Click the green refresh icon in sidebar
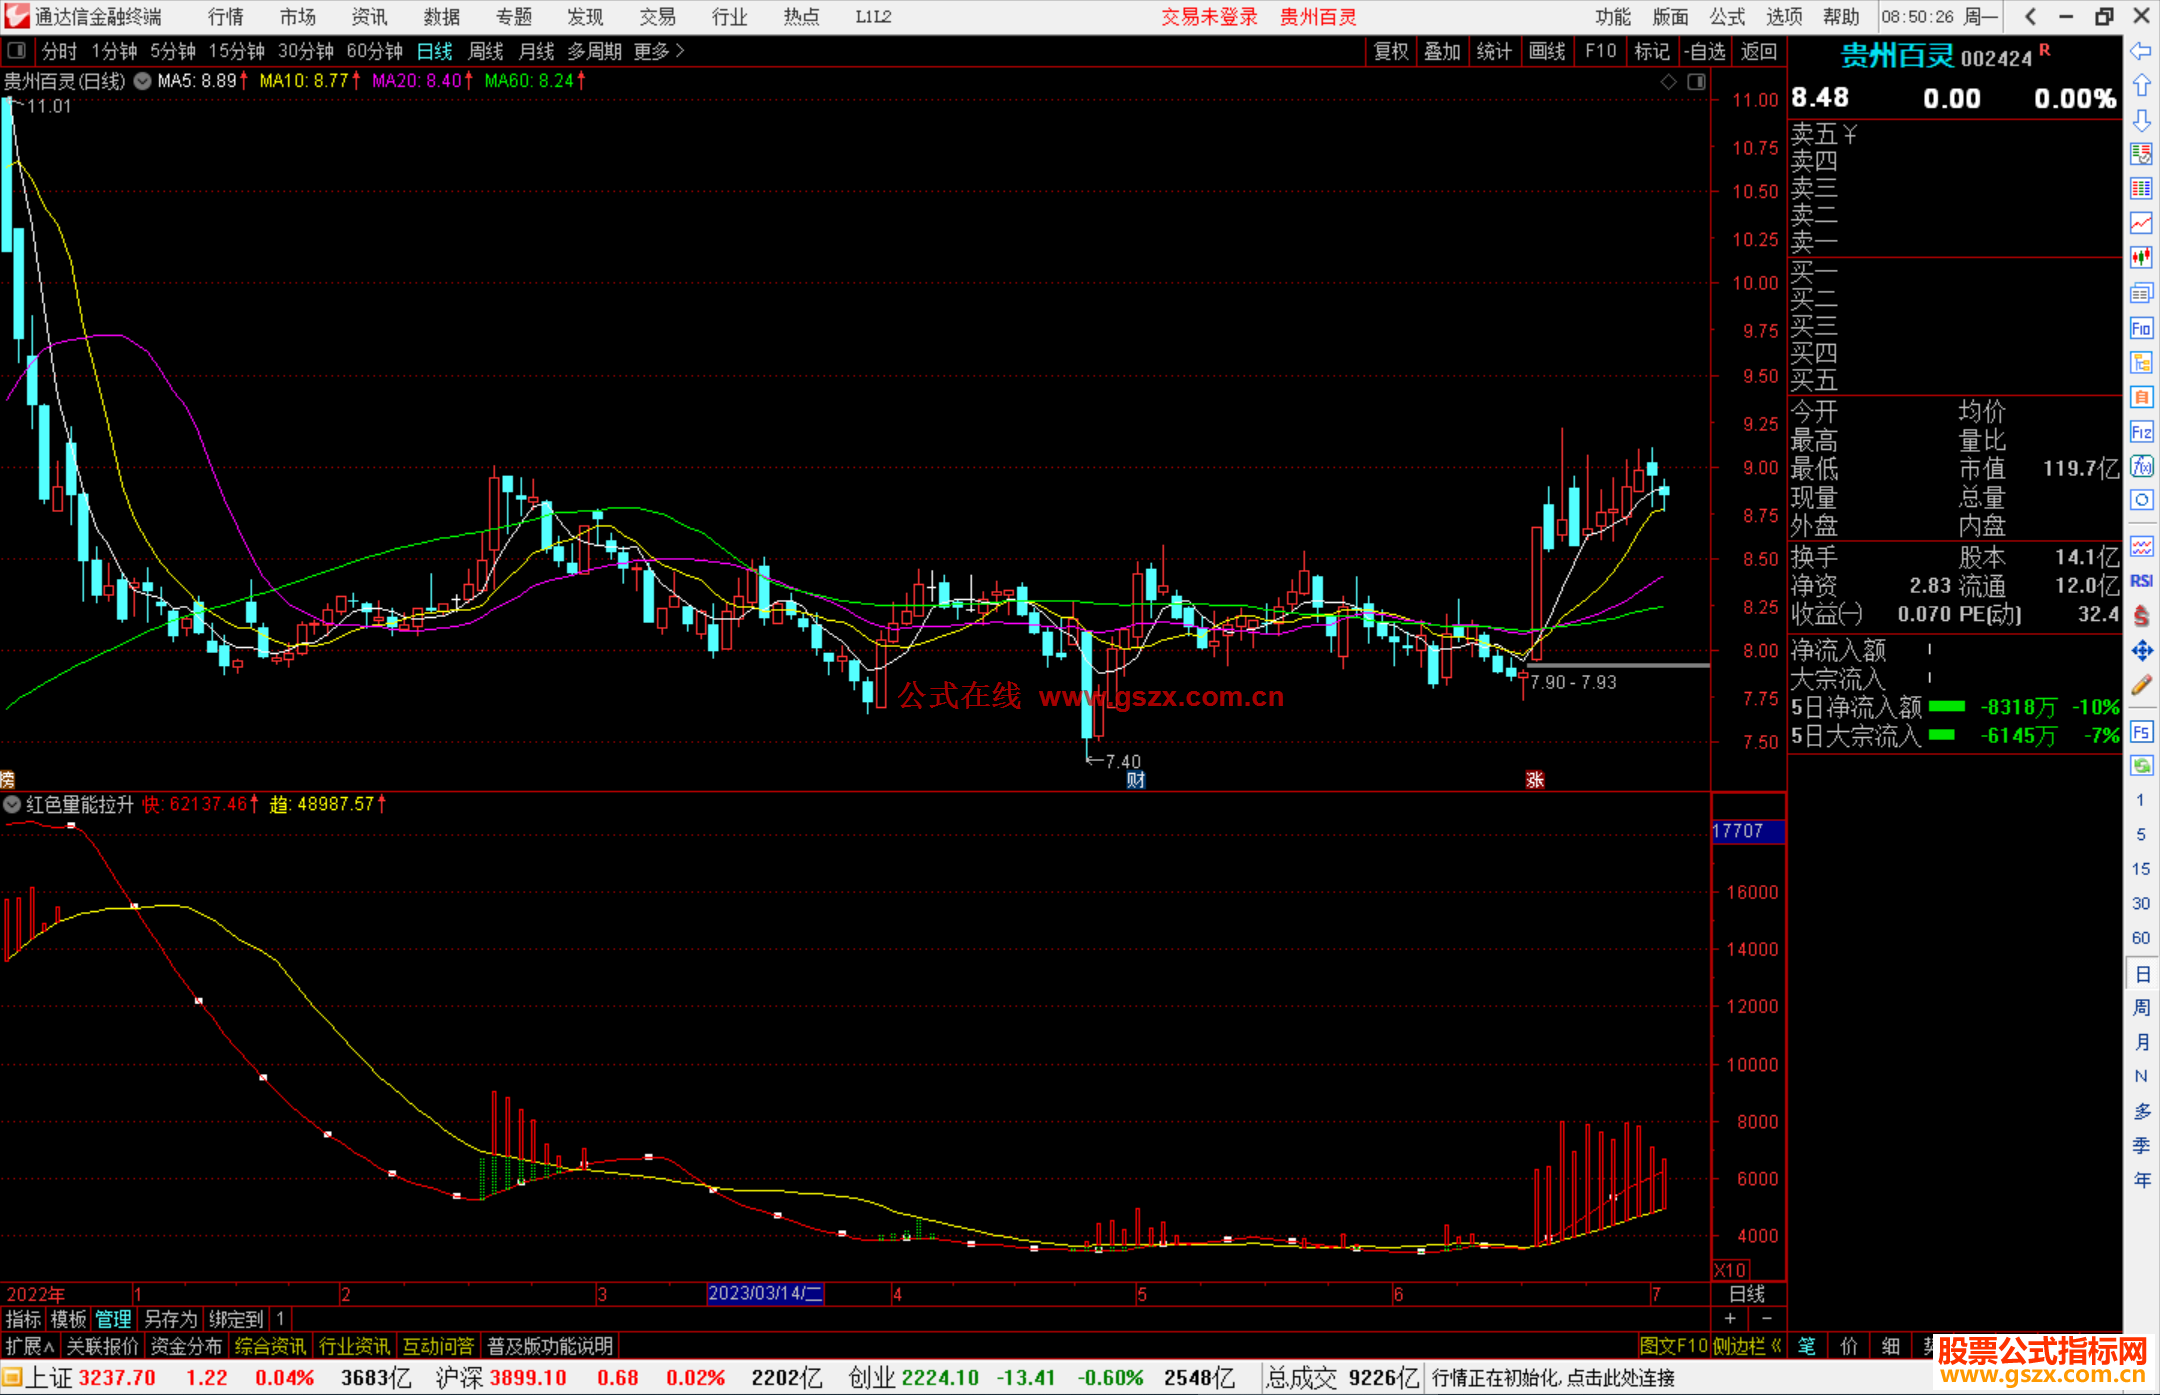Image resolution: width=2160 pixels, height=1395 pixels. click(x=2141, y=766)
